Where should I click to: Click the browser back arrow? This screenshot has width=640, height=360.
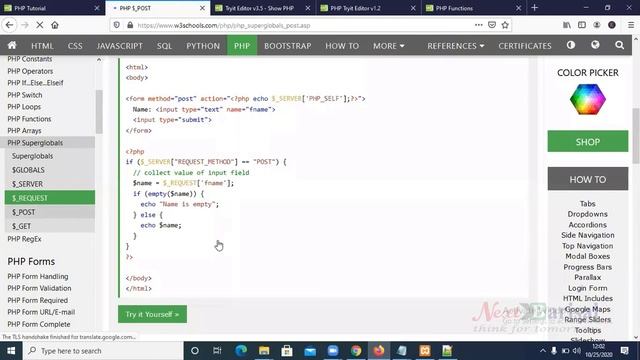[x=9, y=25]
